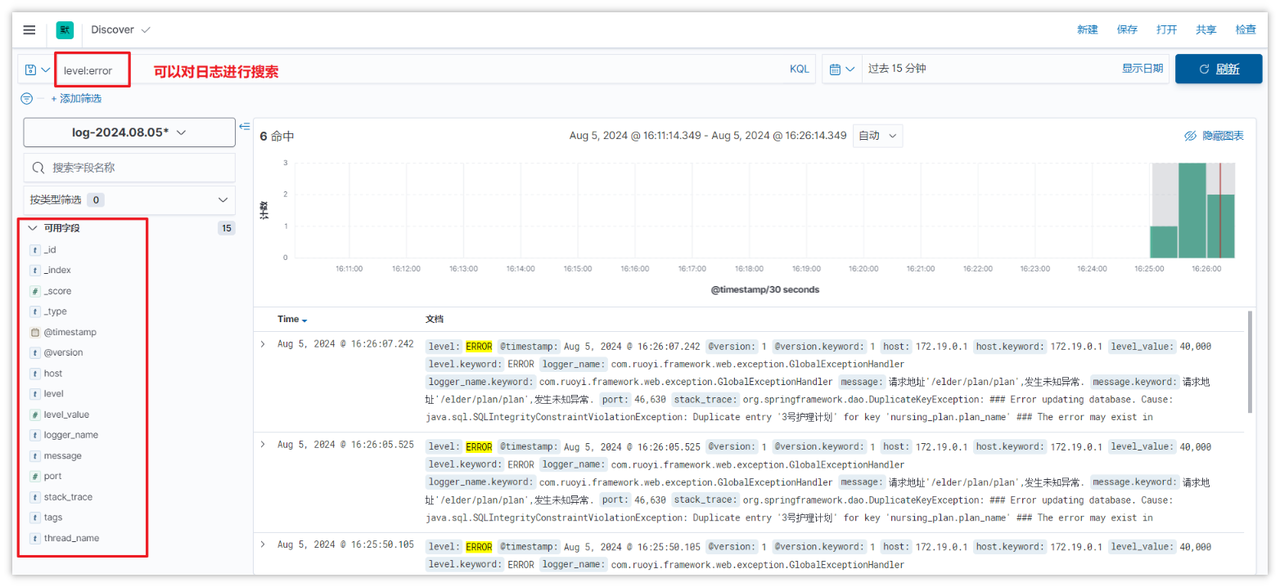Click 共享 in the top menu
This screenshot has width=1280, height=587.
1206,30
